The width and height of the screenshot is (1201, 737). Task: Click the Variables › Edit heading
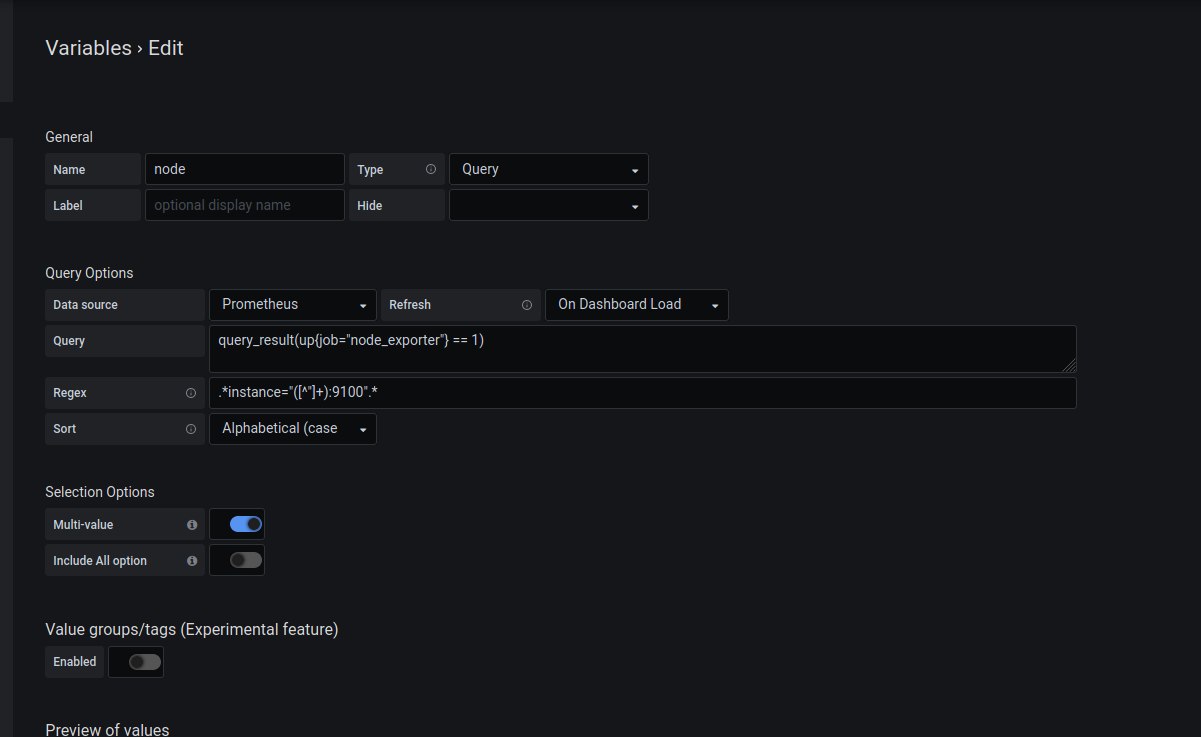[x=114, y=47]
